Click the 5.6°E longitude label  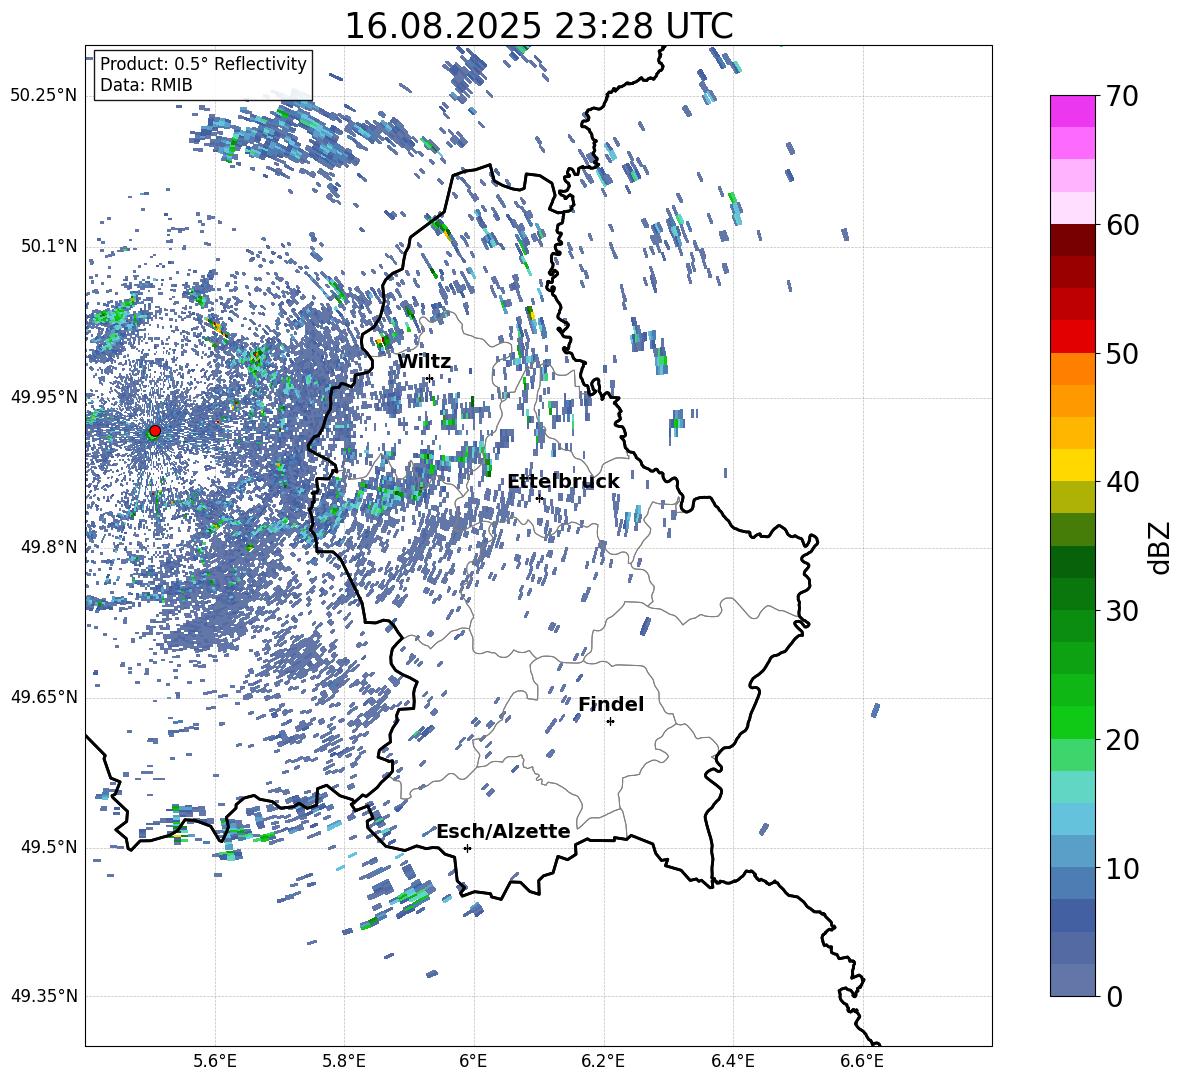click(x=215, y=1061)
